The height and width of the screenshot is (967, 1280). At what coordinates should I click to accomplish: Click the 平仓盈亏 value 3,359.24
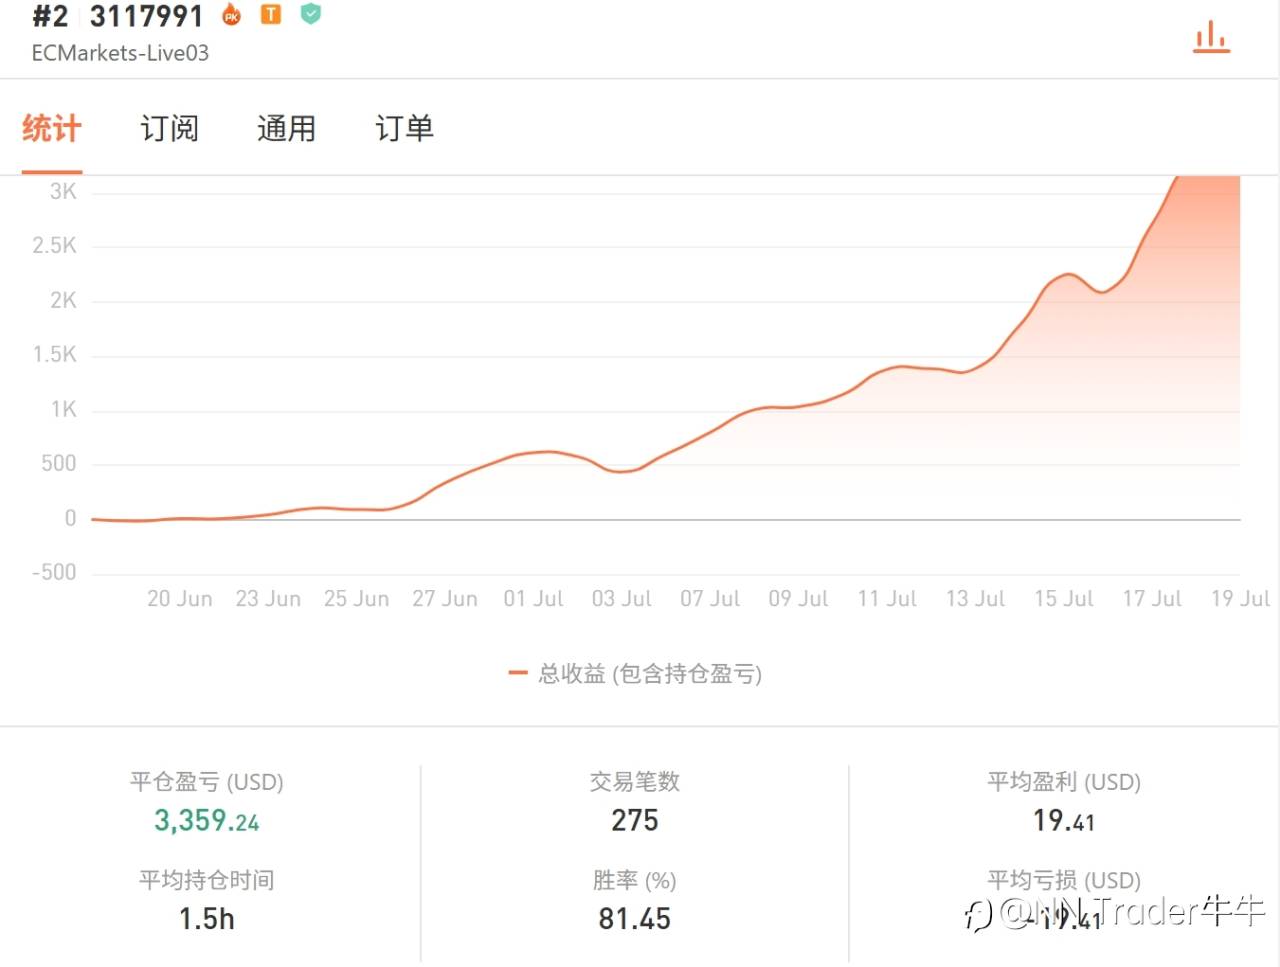click(207, 821)
